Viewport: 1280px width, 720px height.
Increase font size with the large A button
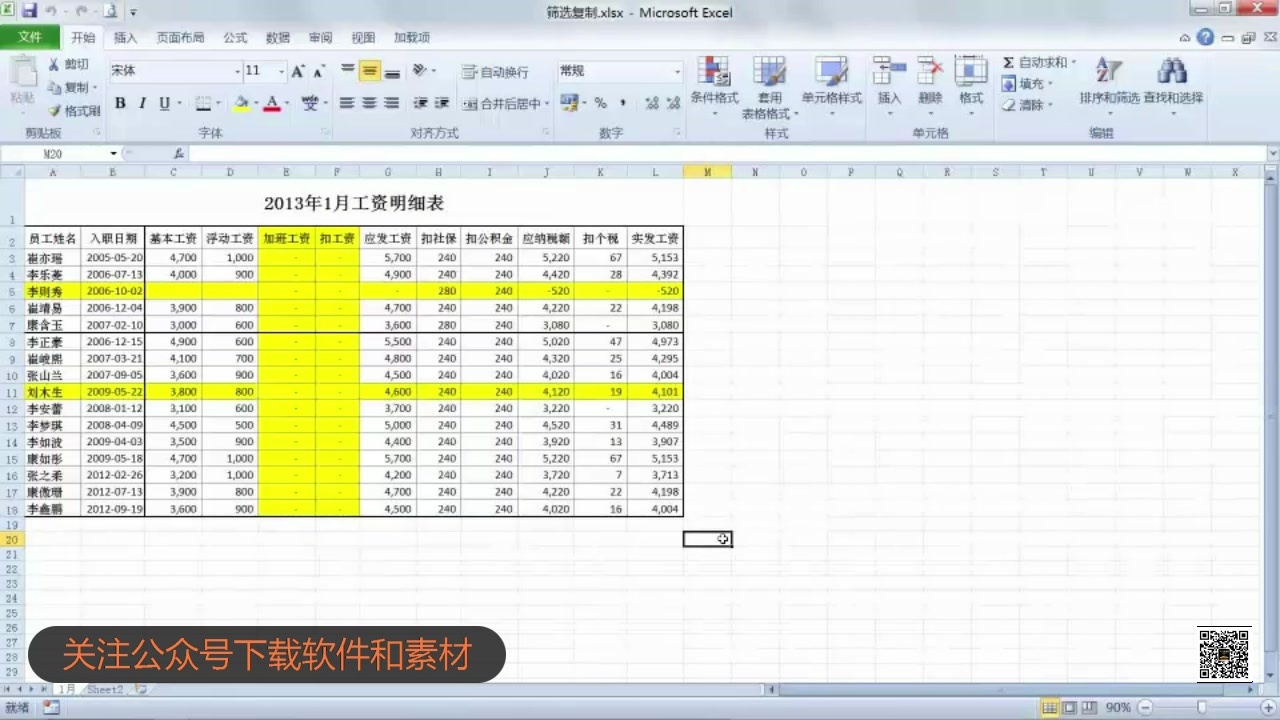[x=298, y=71]
